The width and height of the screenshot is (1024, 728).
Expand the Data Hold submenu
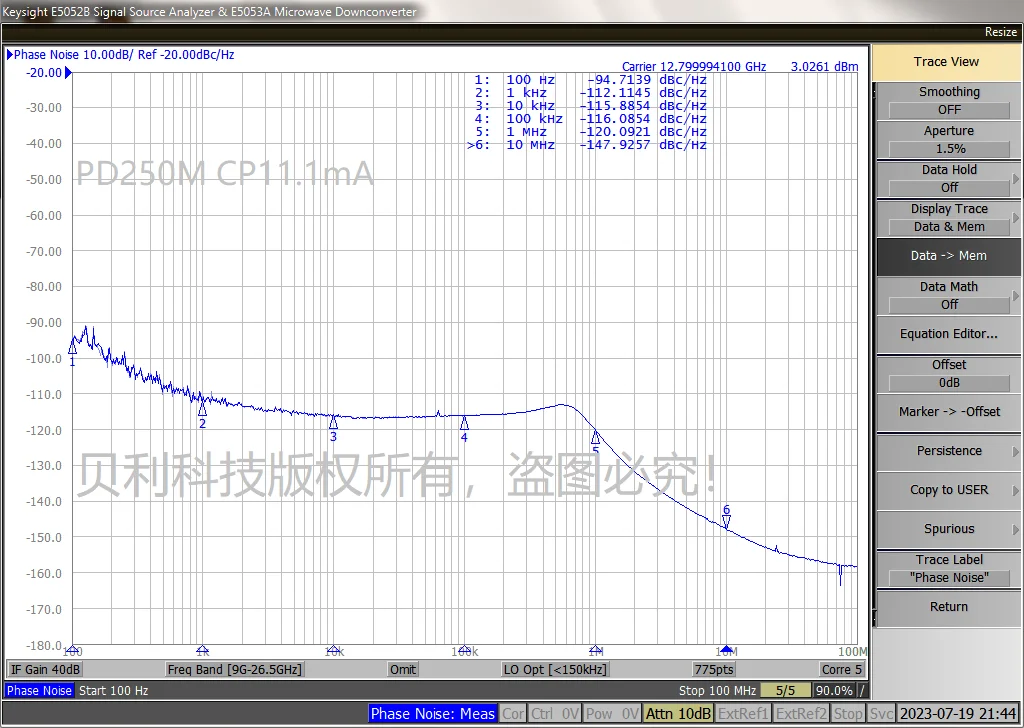pos(948,178)
